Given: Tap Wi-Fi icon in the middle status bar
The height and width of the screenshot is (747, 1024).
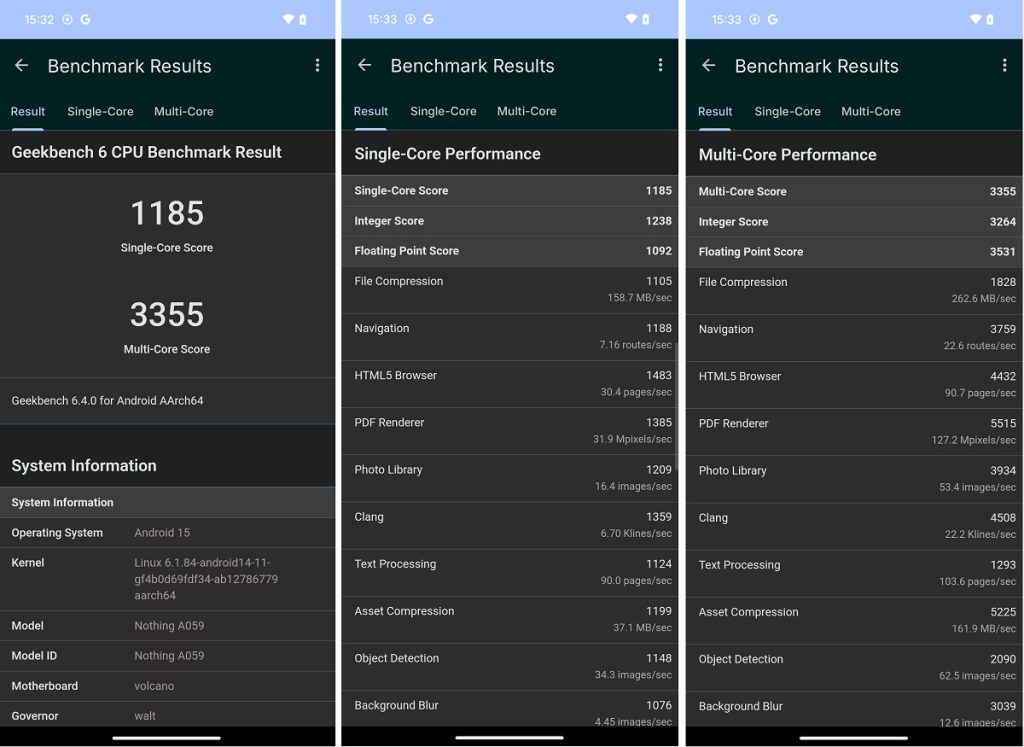Looking at the screenshot, I should tap(631, 19).
